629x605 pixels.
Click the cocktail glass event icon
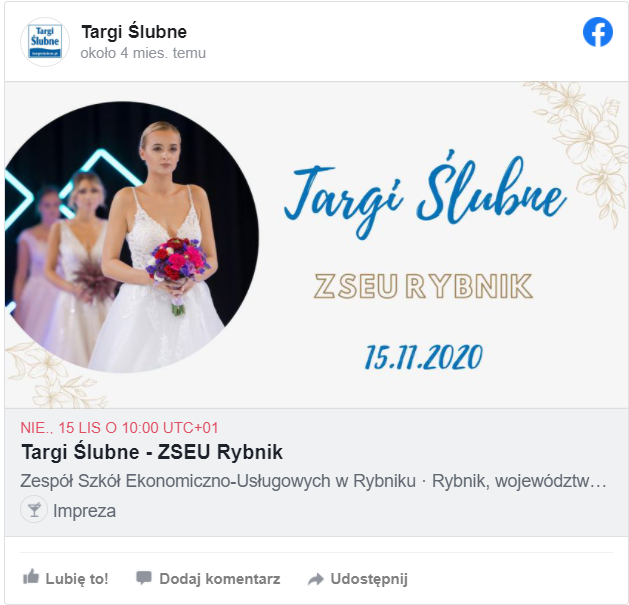tap(34, 509)
